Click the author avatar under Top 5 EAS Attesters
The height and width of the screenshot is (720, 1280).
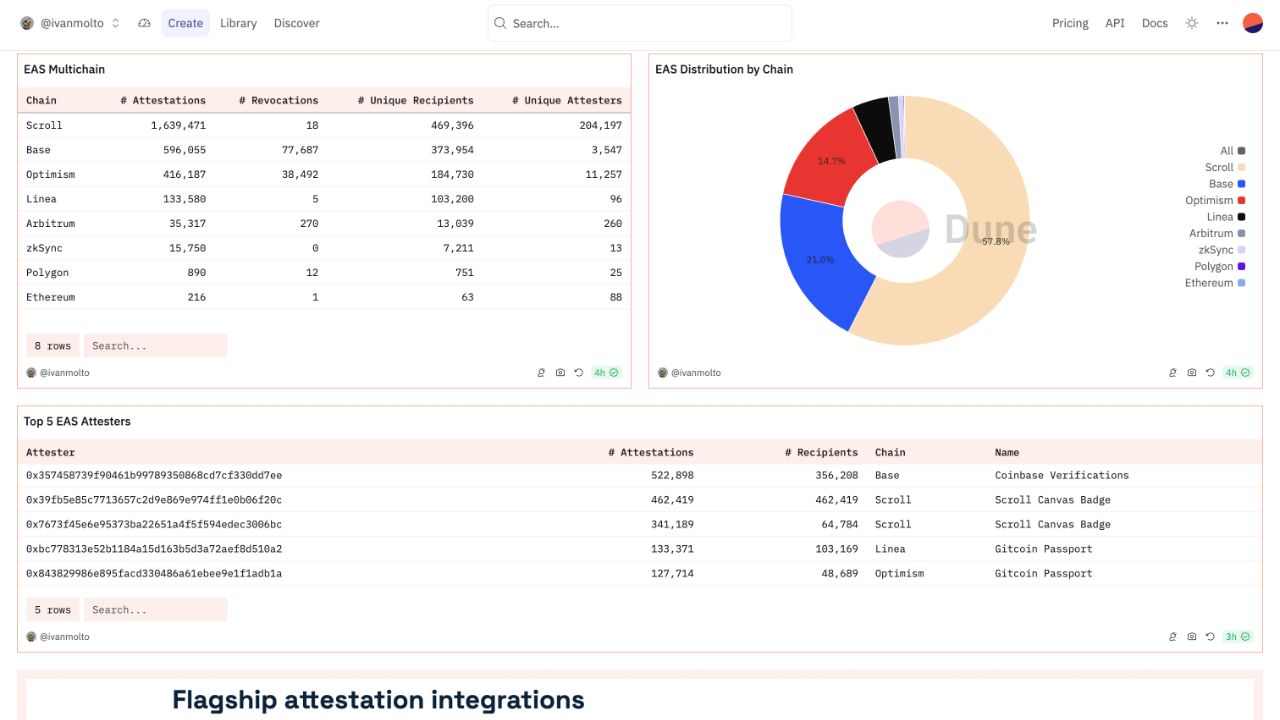[x=31, y=637]
